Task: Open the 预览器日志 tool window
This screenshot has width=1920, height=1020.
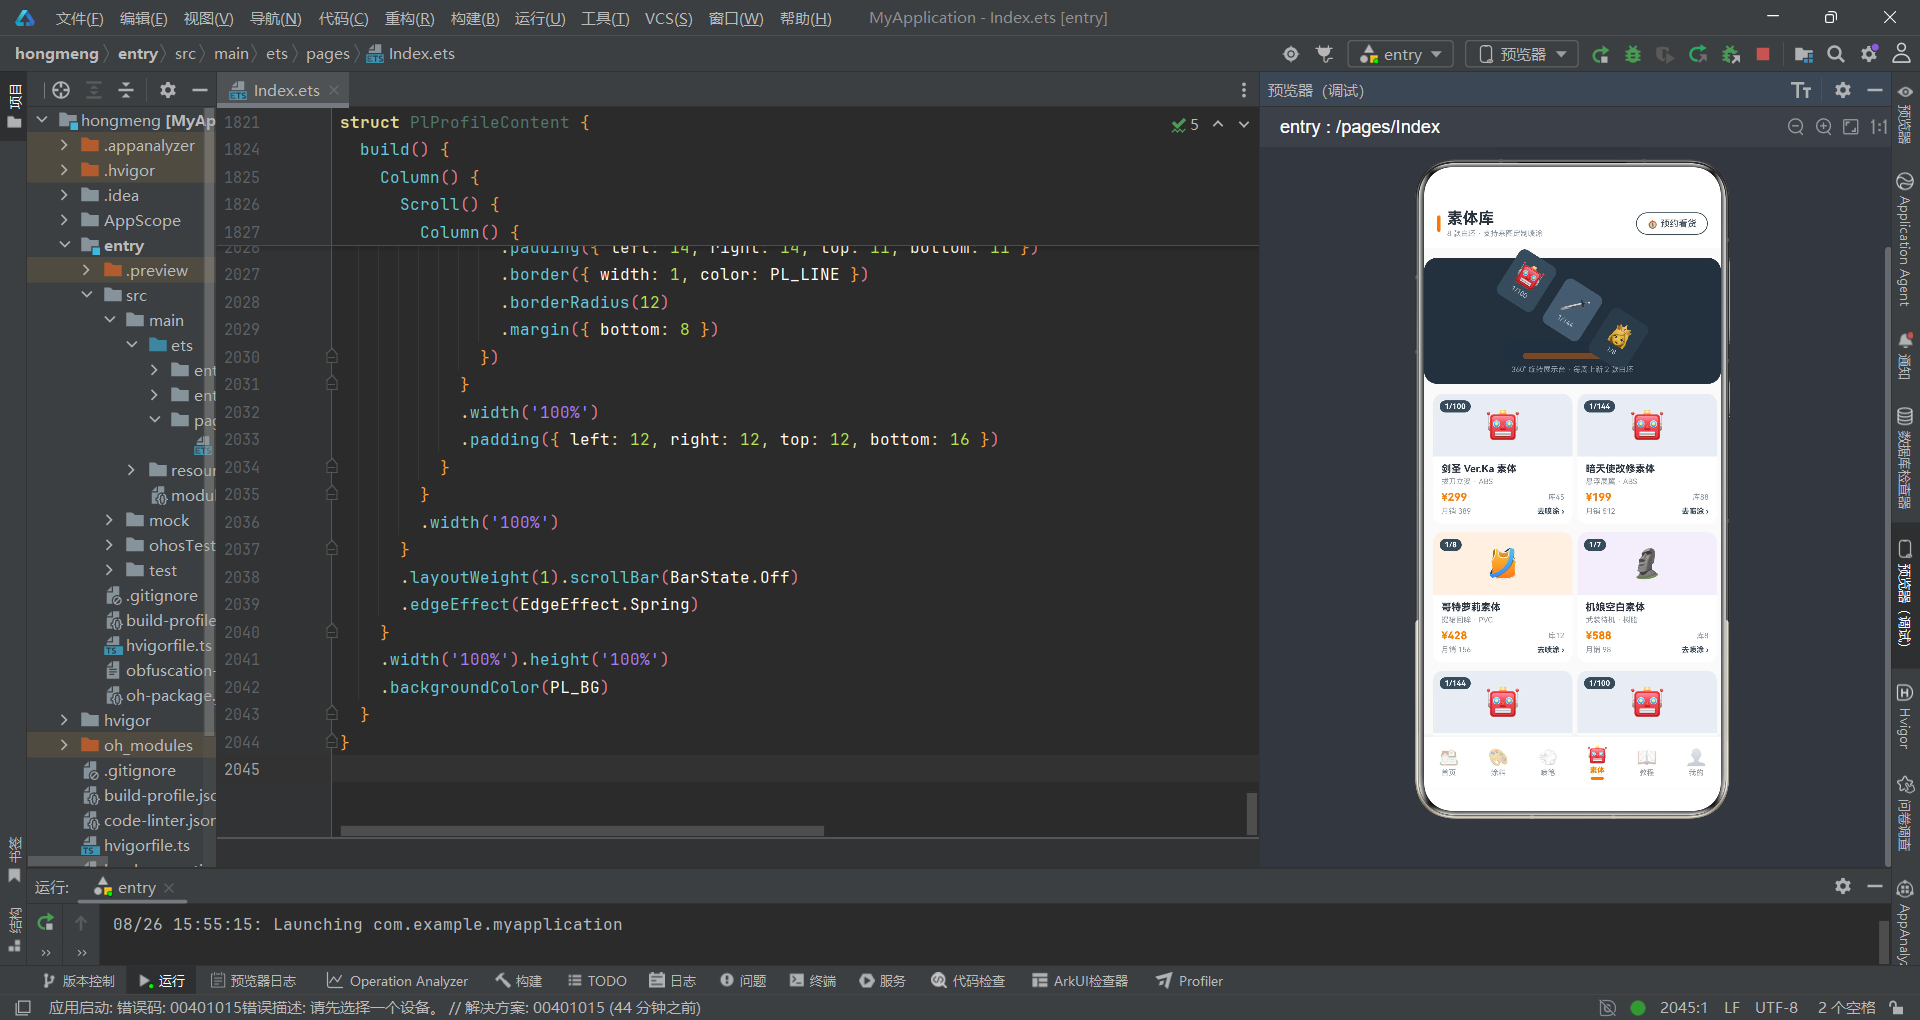Action: [254, 981]
